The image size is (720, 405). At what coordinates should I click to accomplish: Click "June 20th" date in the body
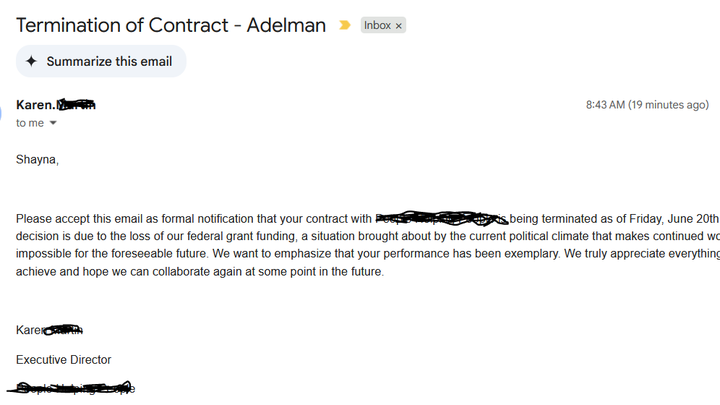[x=692, y=219]
